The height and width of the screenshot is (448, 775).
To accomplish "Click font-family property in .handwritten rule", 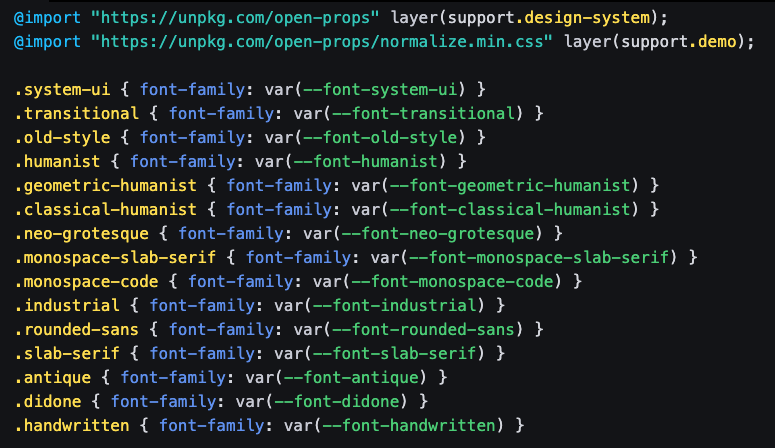I will [212, 426].
